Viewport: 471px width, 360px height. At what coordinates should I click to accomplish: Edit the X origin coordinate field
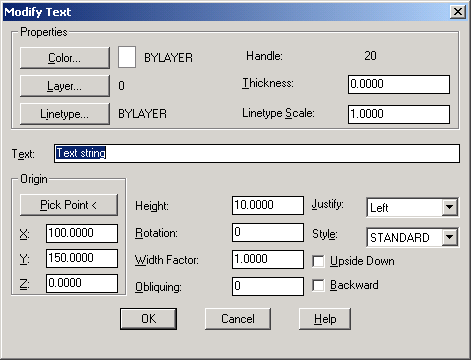[82, 233]
